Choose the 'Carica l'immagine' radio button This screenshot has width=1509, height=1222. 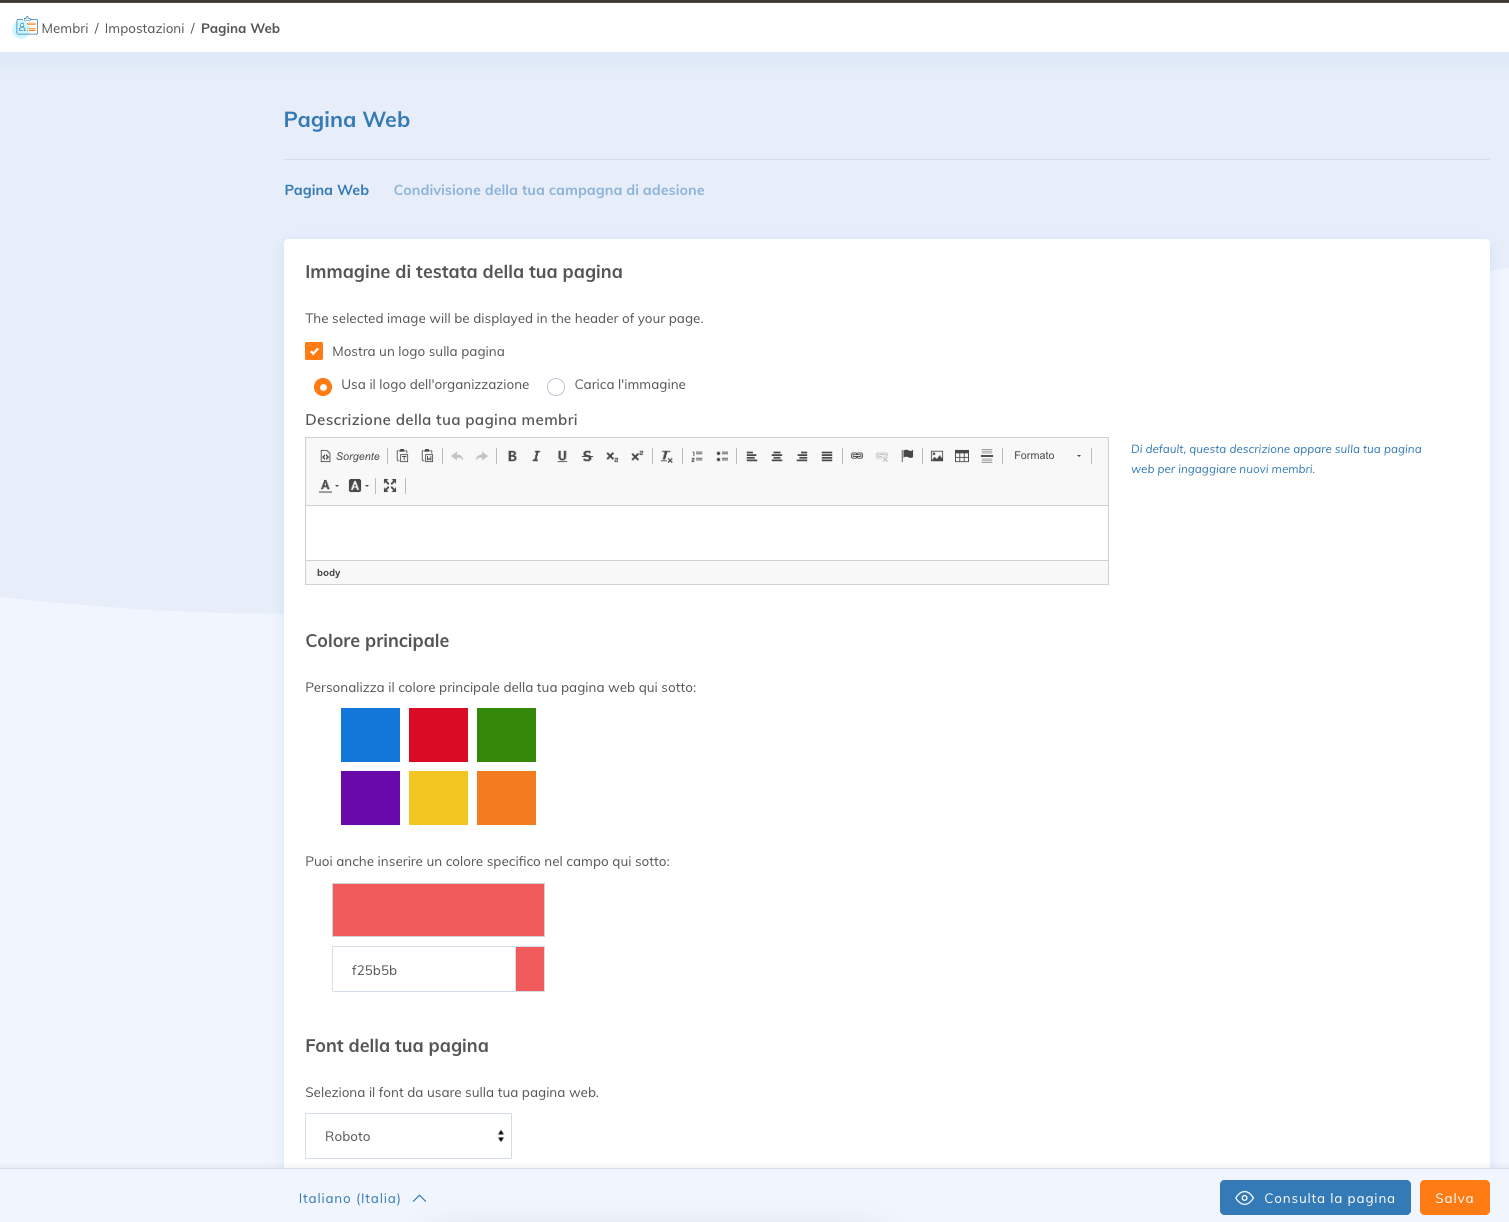click(556, 386)
